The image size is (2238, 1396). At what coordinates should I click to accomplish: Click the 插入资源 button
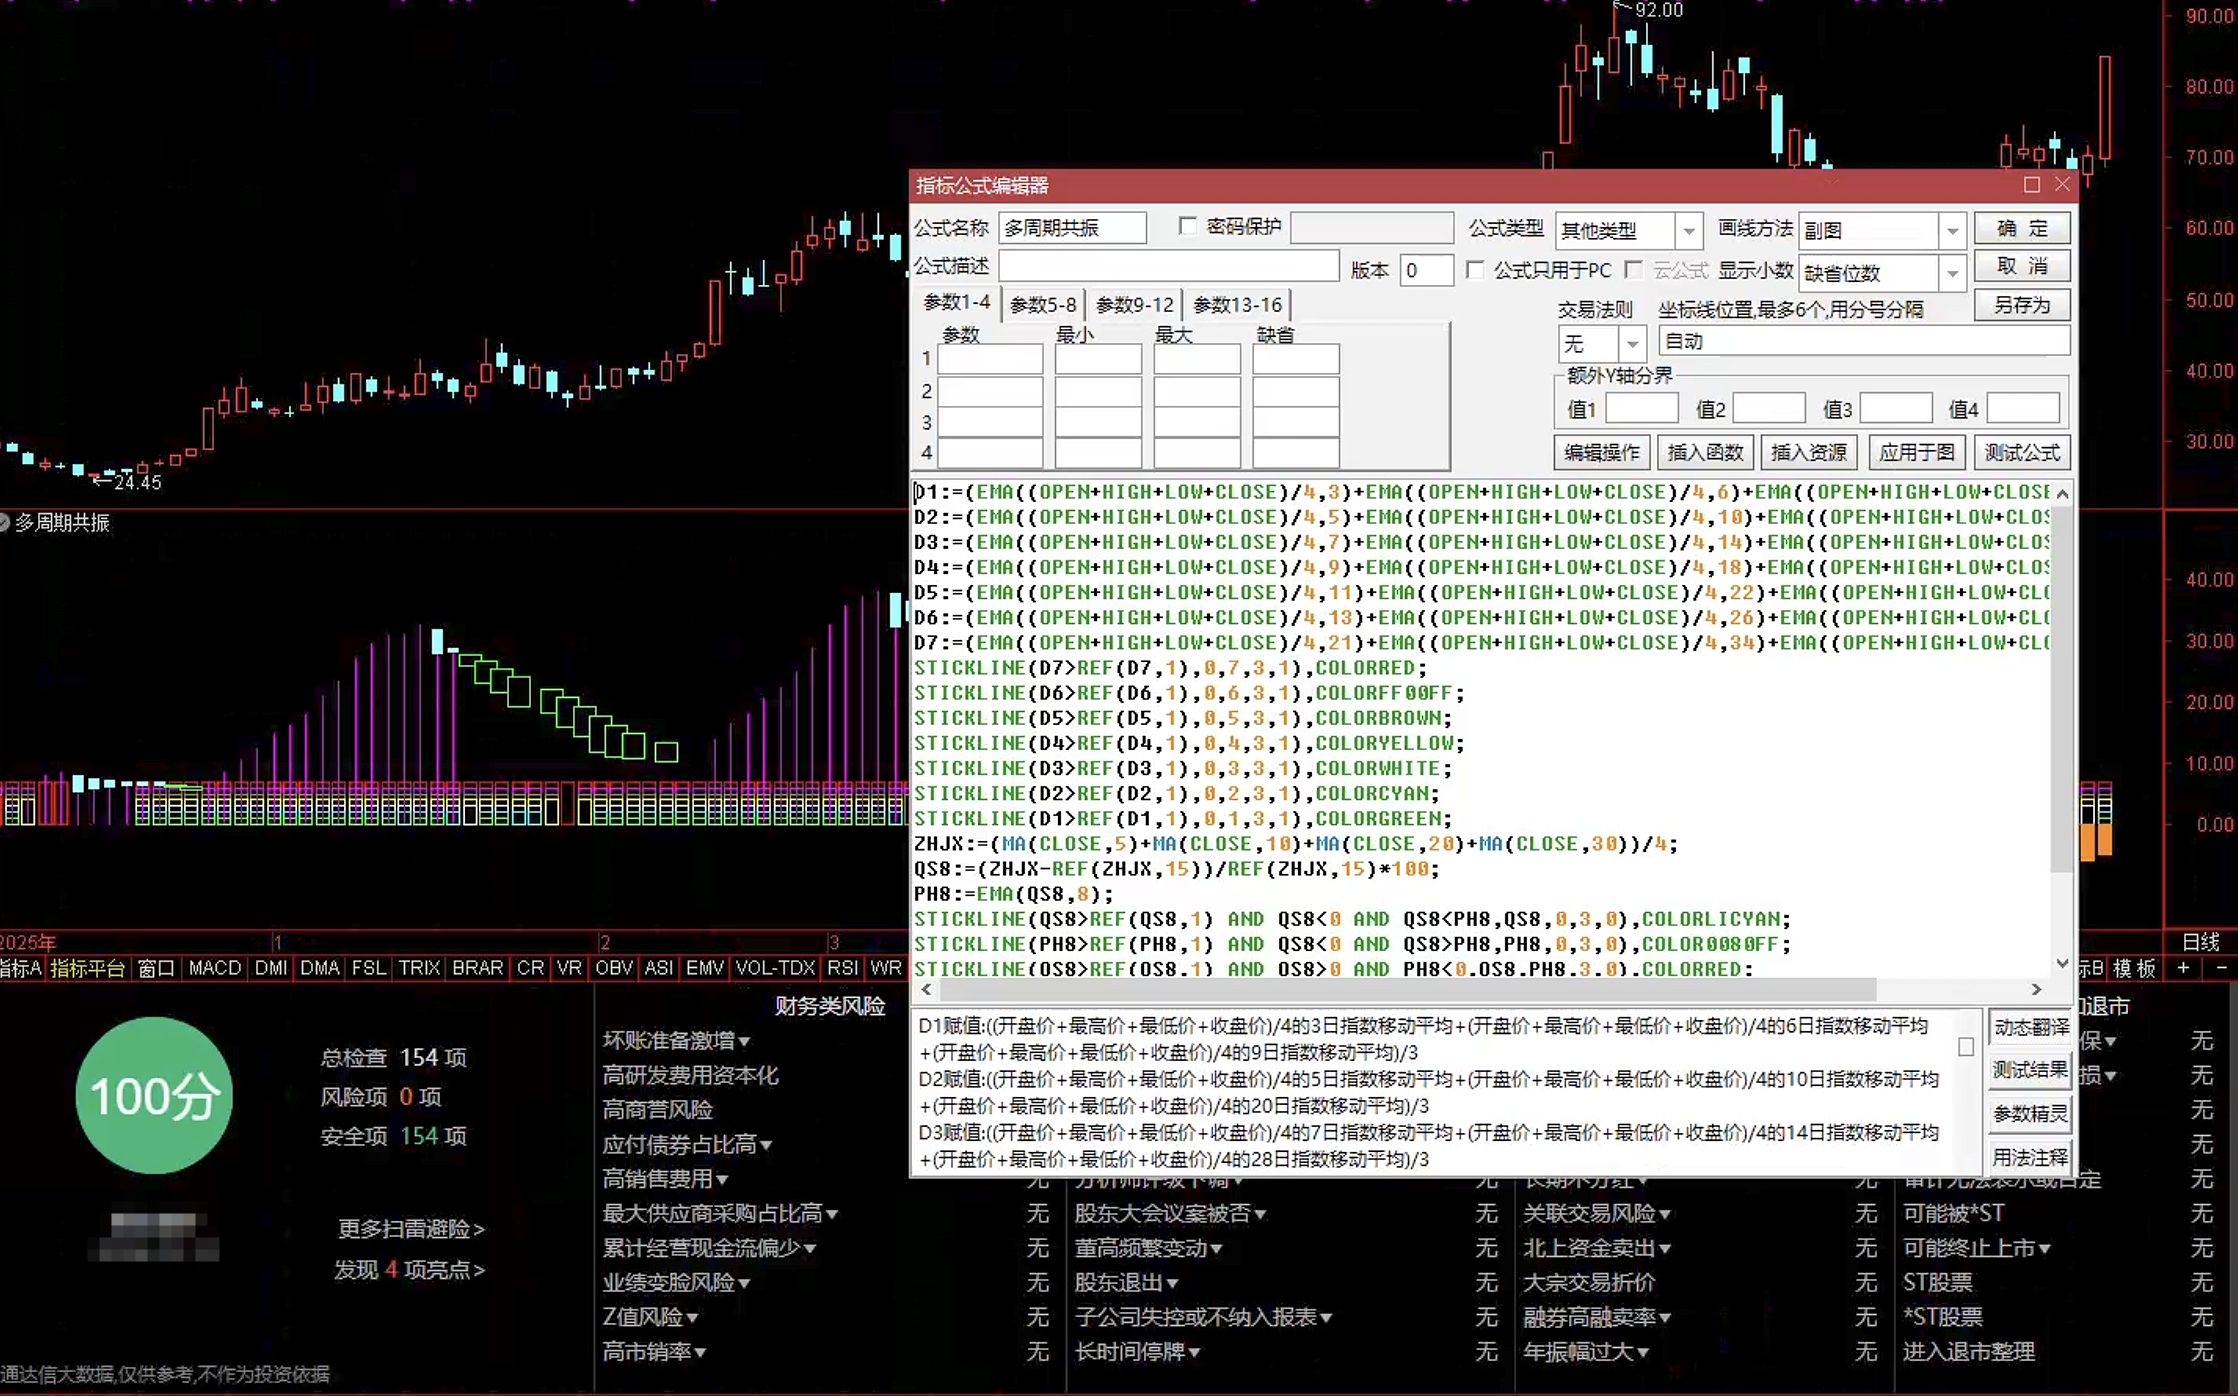1809,453
